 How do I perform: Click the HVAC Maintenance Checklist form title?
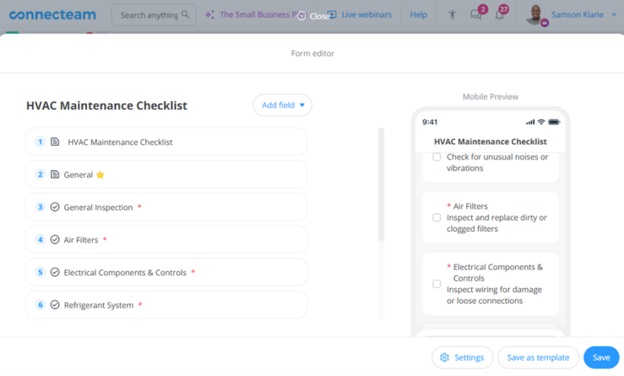[x=107, y=105]
